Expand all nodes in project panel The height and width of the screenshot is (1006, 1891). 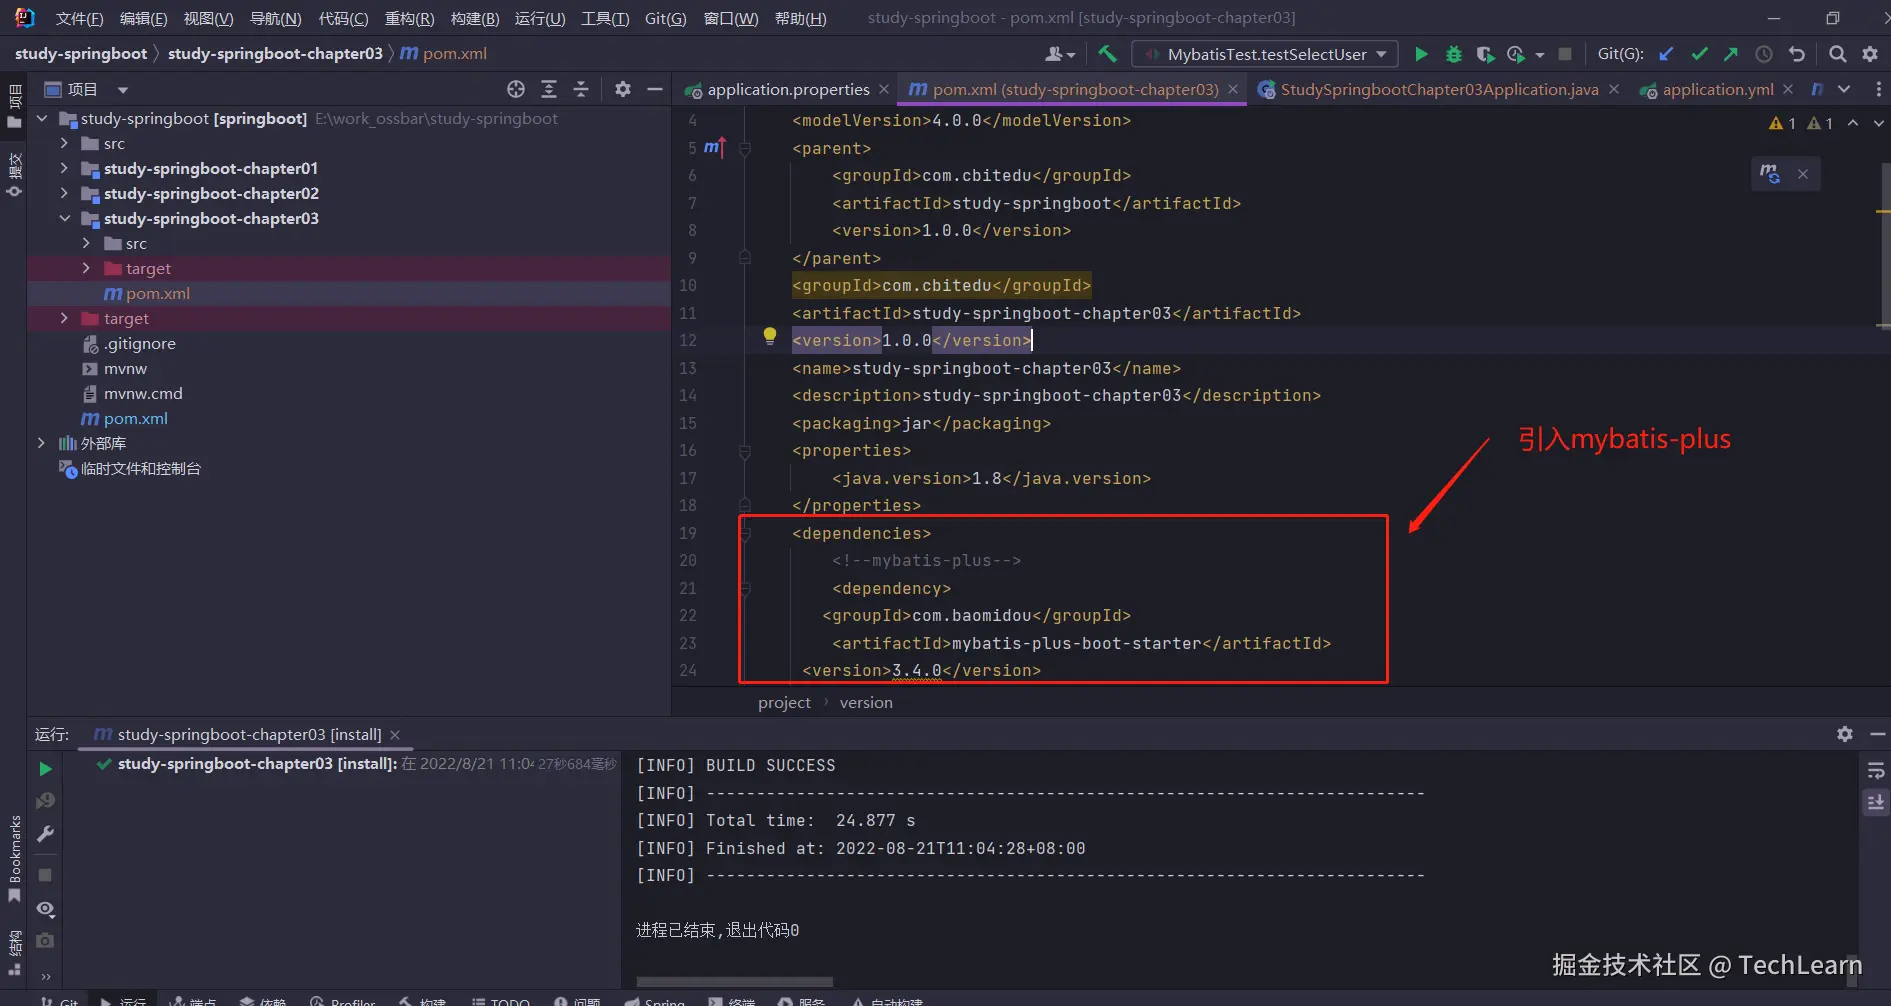pyautogui.click(x=549, y=89)
